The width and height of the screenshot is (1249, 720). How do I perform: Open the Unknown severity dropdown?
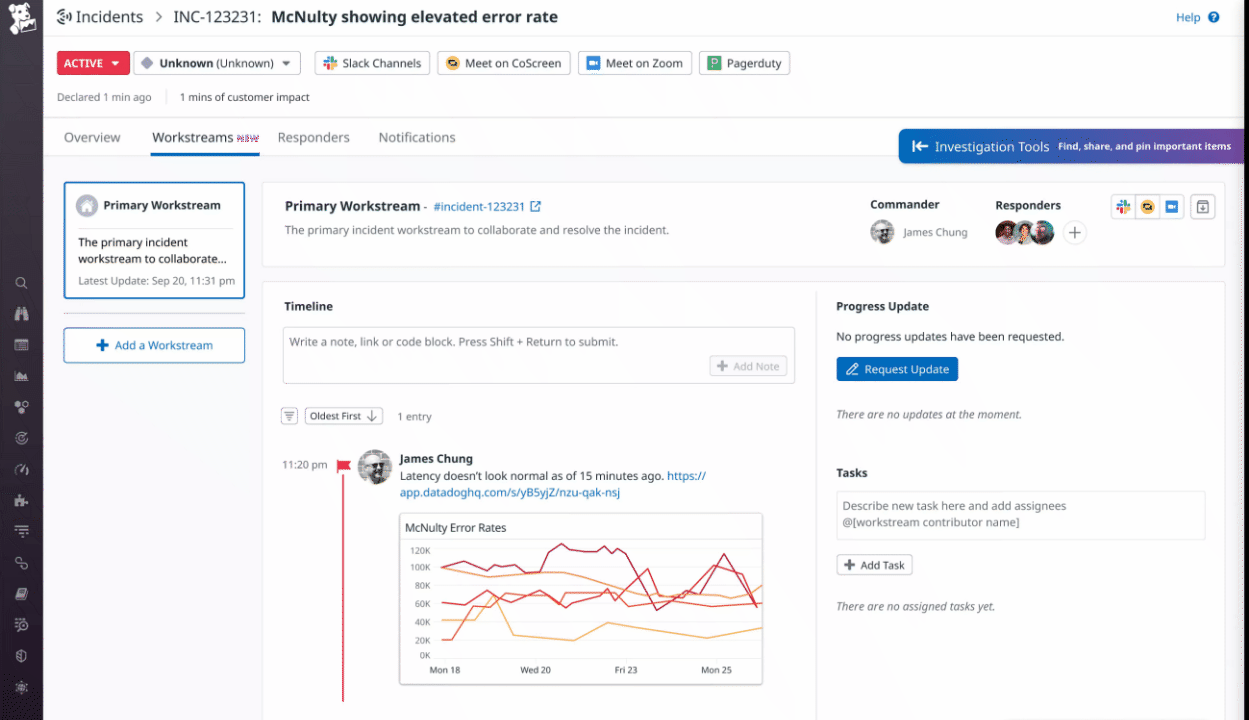tap(217, 63)
